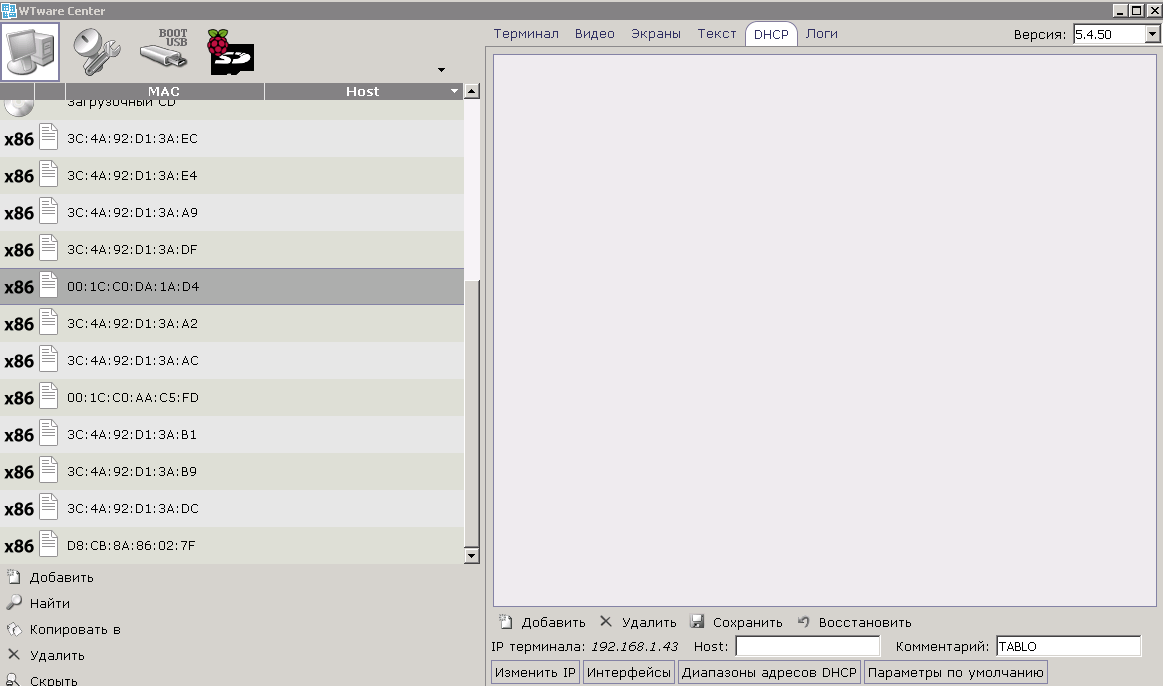Click into the Host text field
This screenshot has width=1163, height=686.
pos(807,647)
